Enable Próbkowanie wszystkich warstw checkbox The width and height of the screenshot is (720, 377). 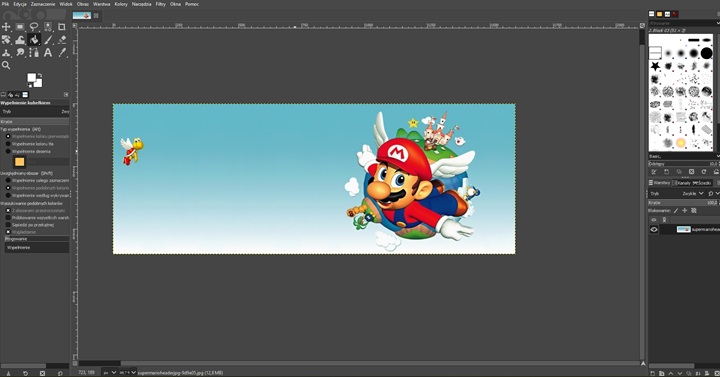(8, 218)
